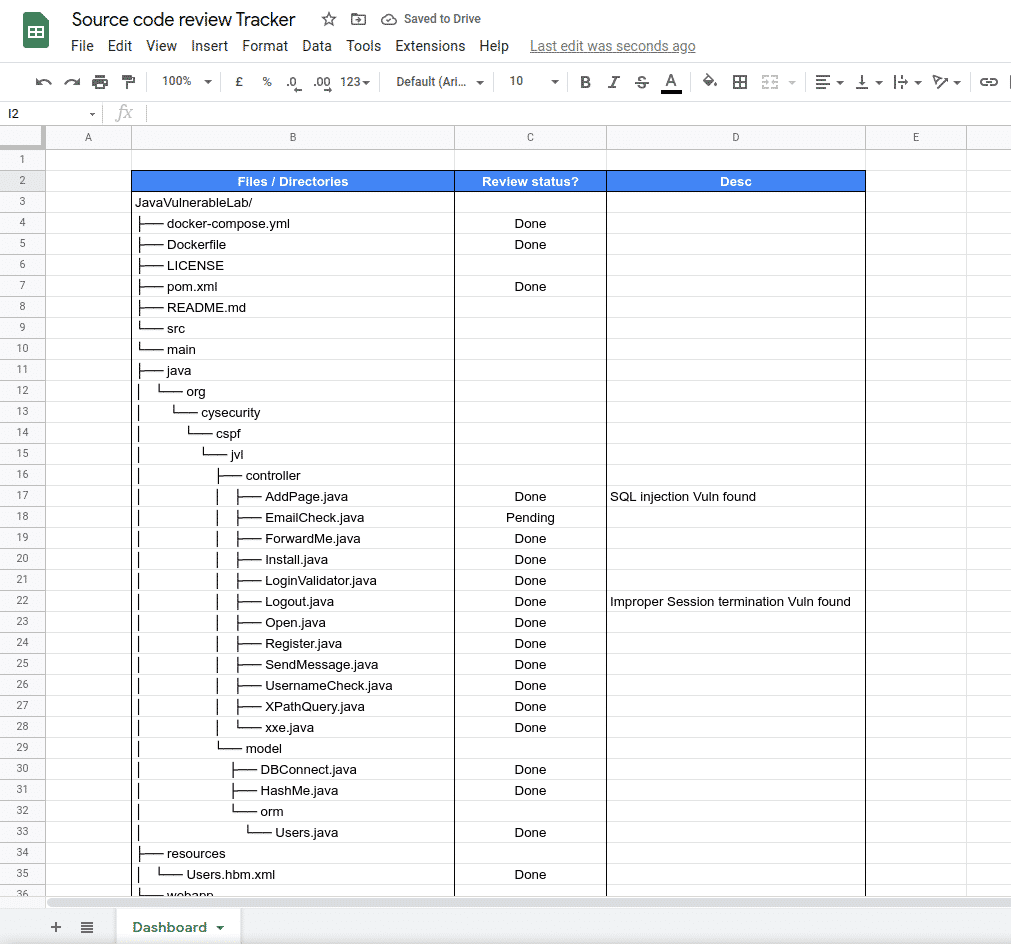Toggle italic formatting with the I icon
The height and width of the screenshot is (944, 1011).
613,82
